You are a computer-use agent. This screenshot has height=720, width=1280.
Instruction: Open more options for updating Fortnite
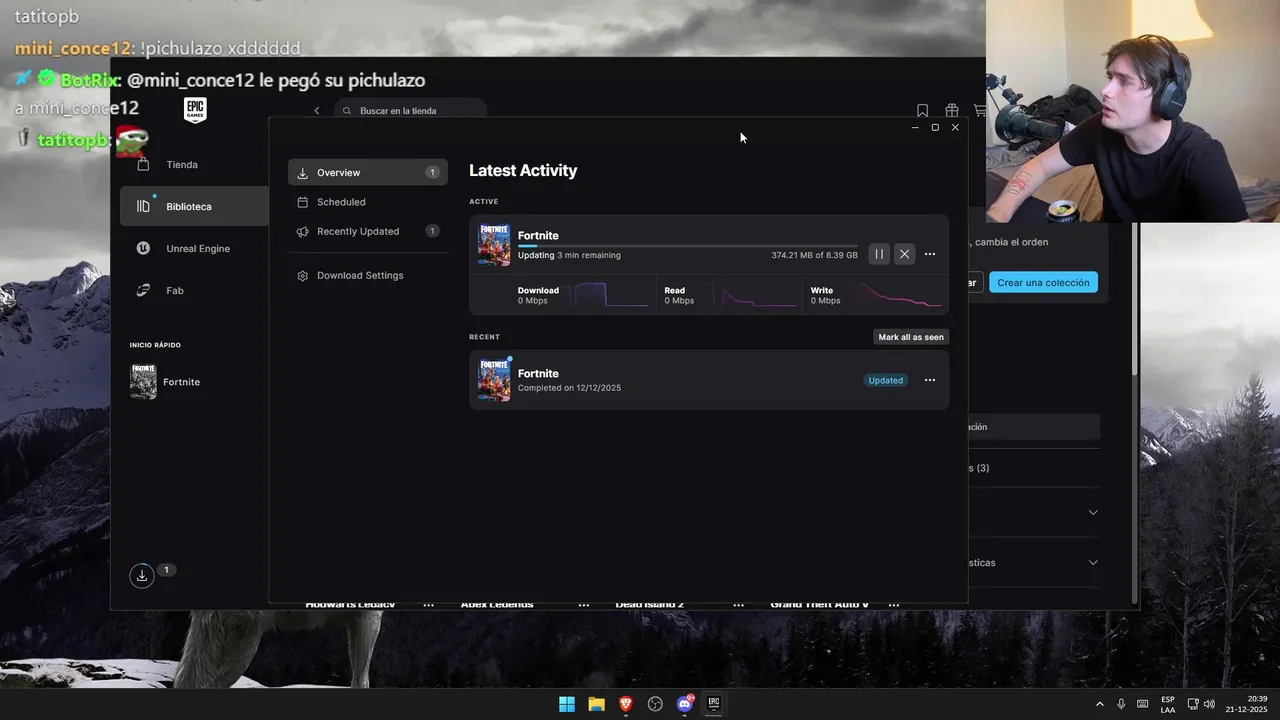(930, 254)
